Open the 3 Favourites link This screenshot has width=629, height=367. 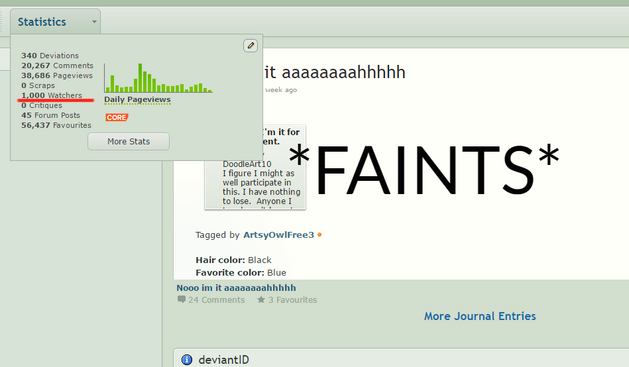292,300
